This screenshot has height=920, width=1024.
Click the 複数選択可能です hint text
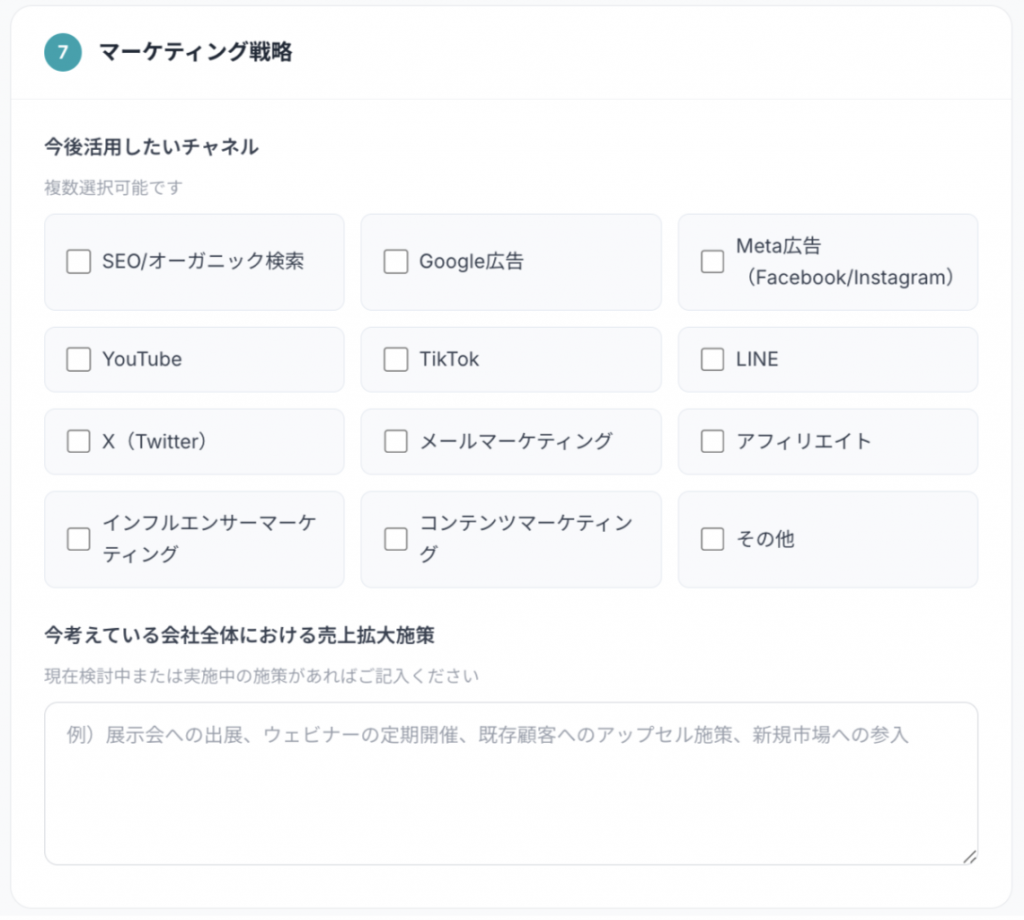point(113,188)
